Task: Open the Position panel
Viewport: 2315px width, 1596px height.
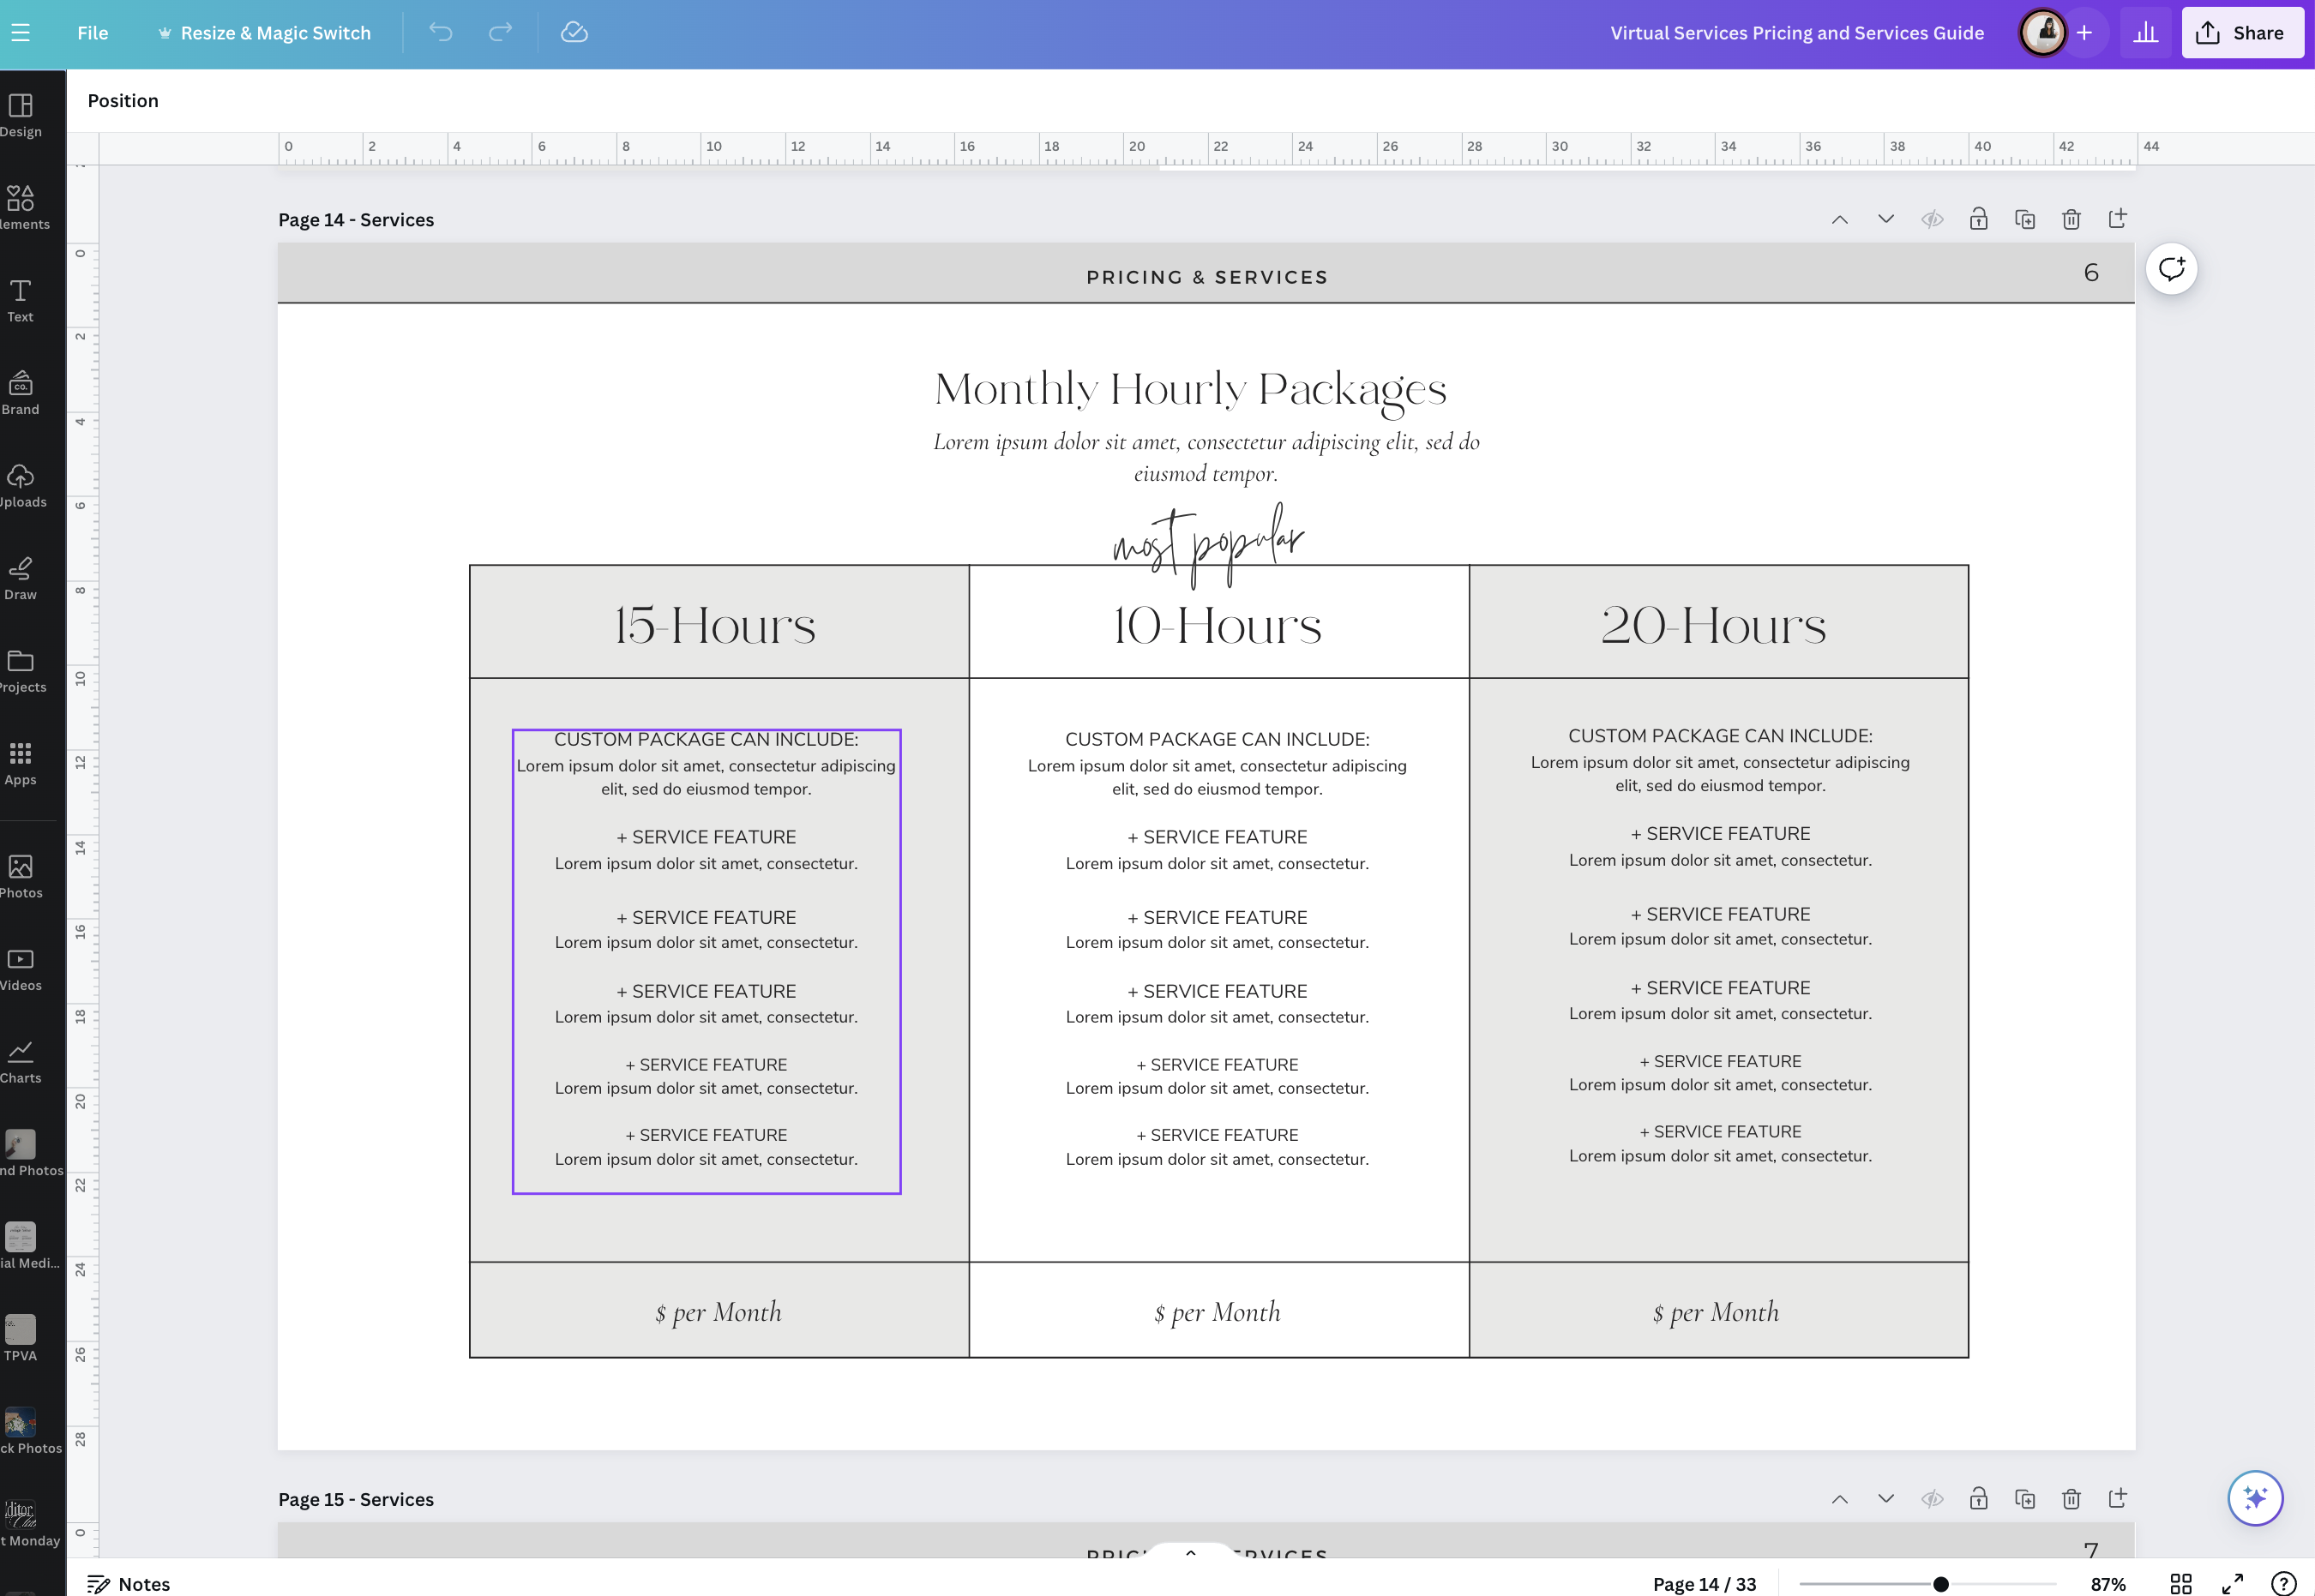Action: [x=123, y=101]
